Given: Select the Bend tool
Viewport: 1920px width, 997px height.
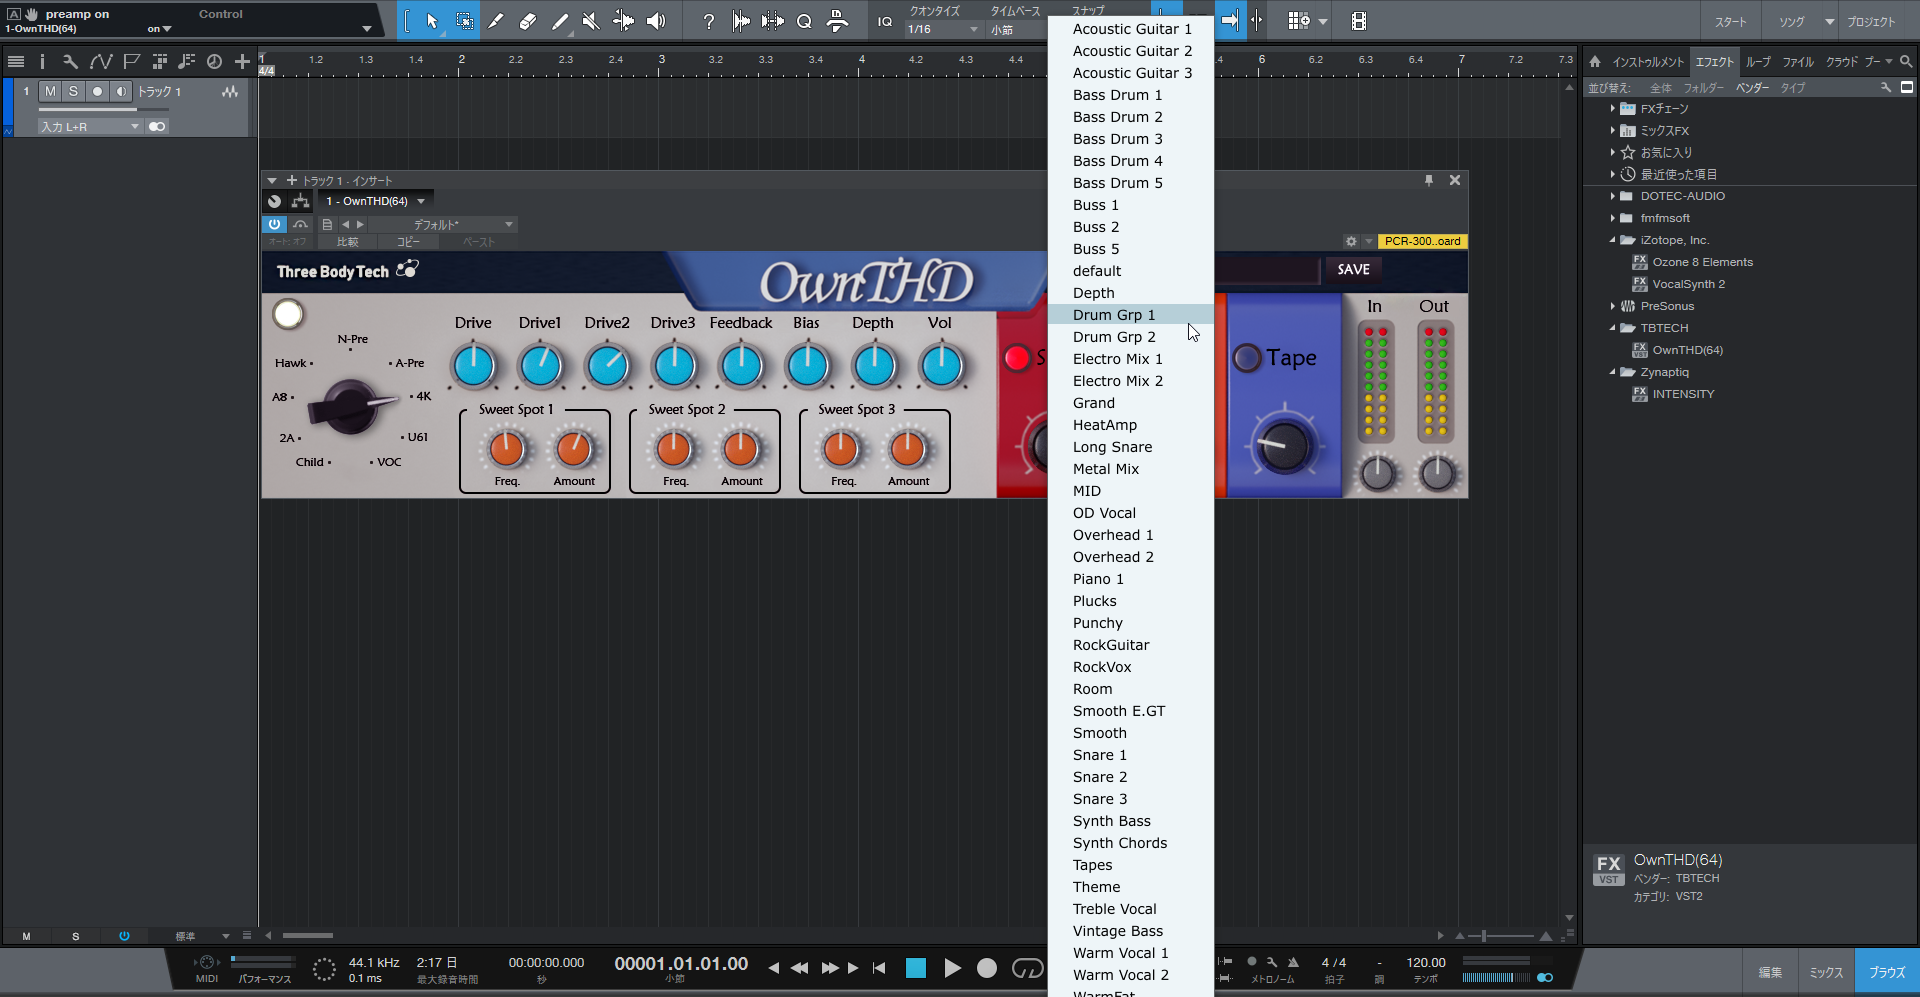Looking at the screenshot, I should click(623, 21).
